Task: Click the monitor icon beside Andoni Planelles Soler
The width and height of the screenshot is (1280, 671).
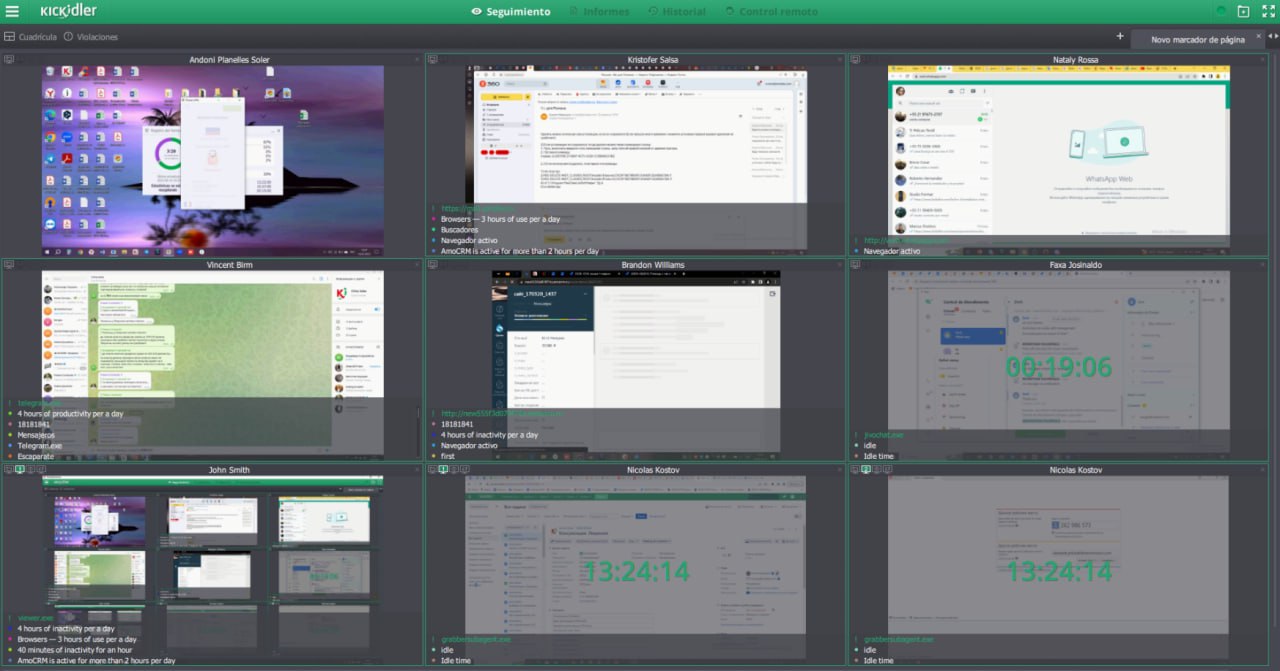Action: tap(9, 60)
